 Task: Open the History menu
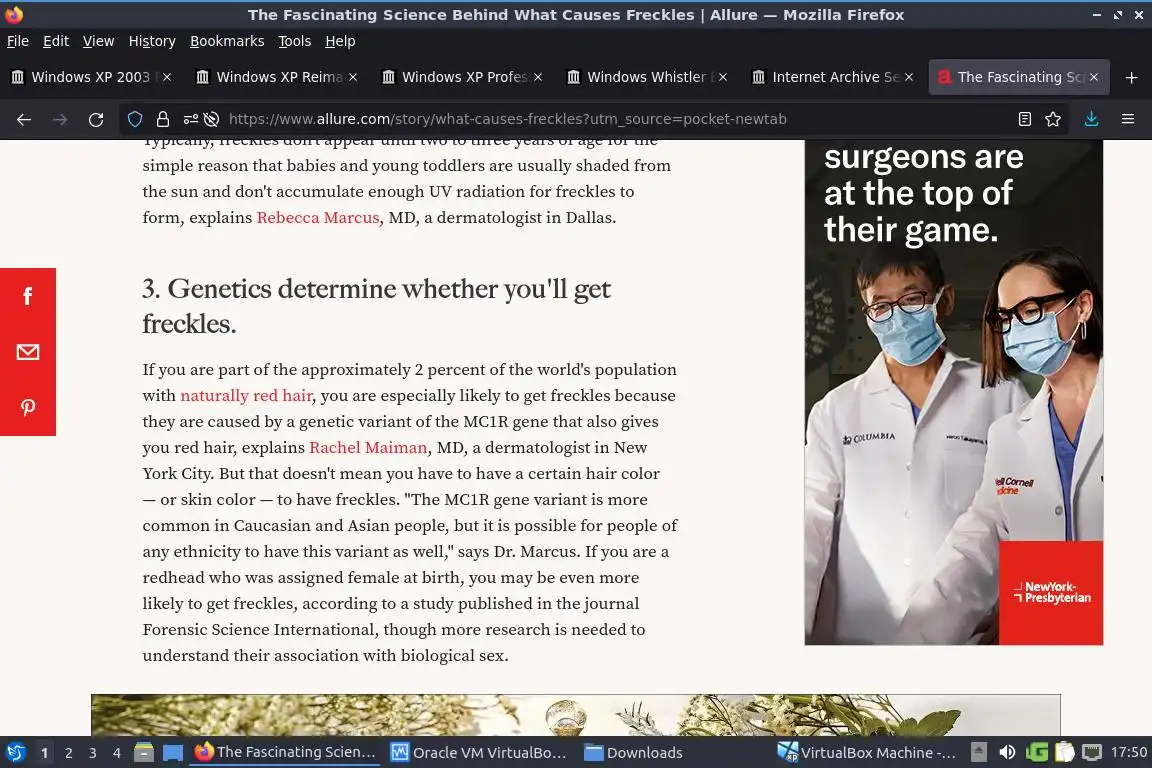tap(152, 41)
